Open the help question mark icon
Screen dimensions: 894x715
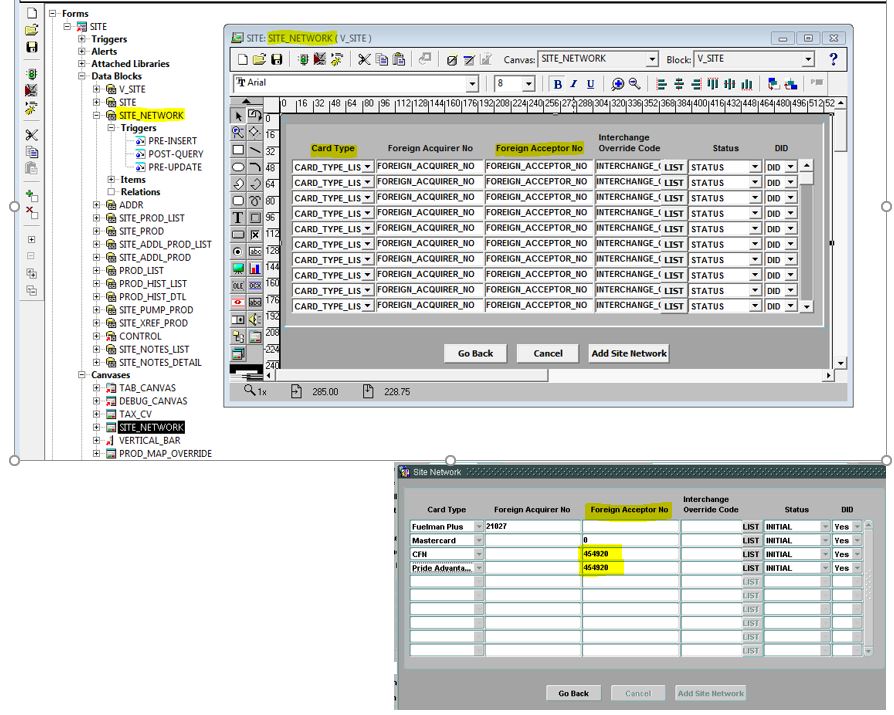[x=833, y=60]
